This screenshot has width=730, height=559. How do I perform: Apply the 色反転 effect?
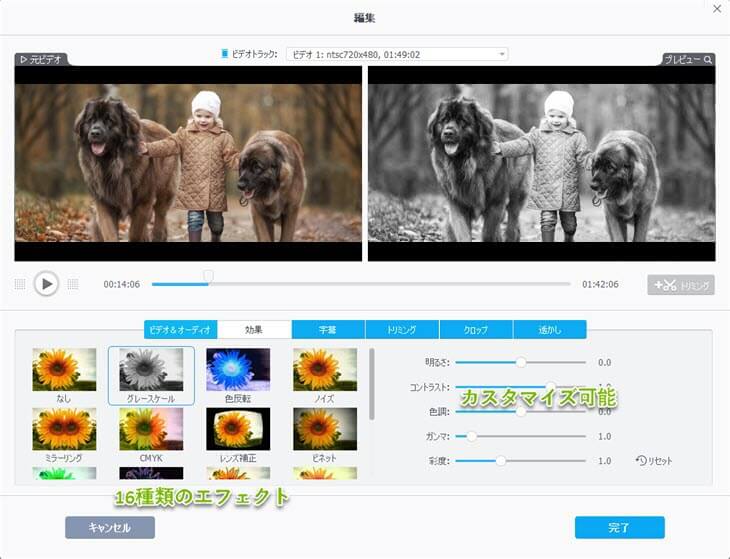pos(238,370)
